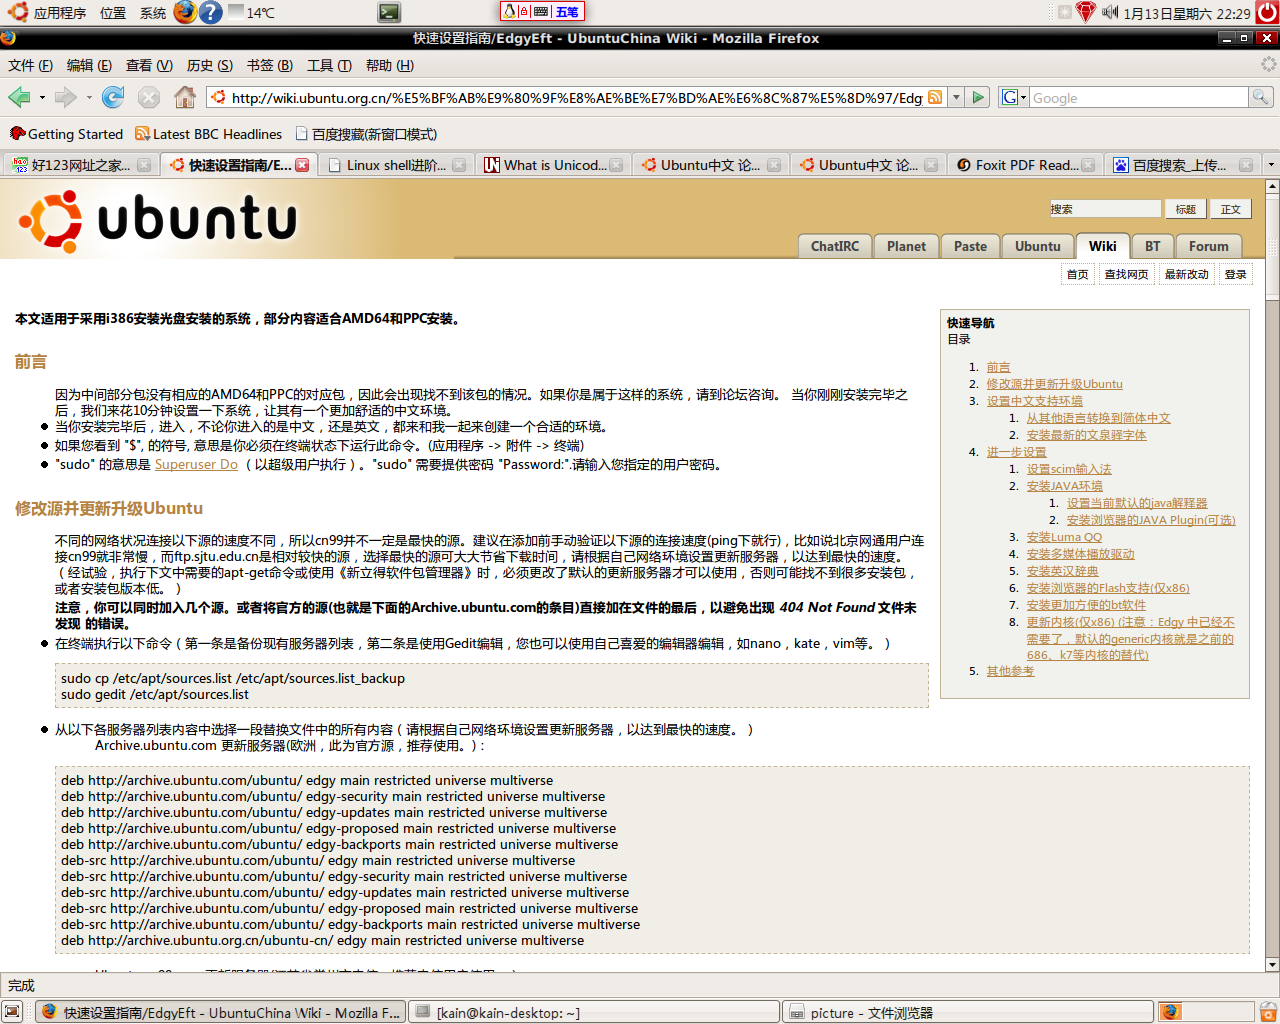Click the forward arrow button
Viewport: 1280px width, 1024px height.
click(x=66, y=97)
